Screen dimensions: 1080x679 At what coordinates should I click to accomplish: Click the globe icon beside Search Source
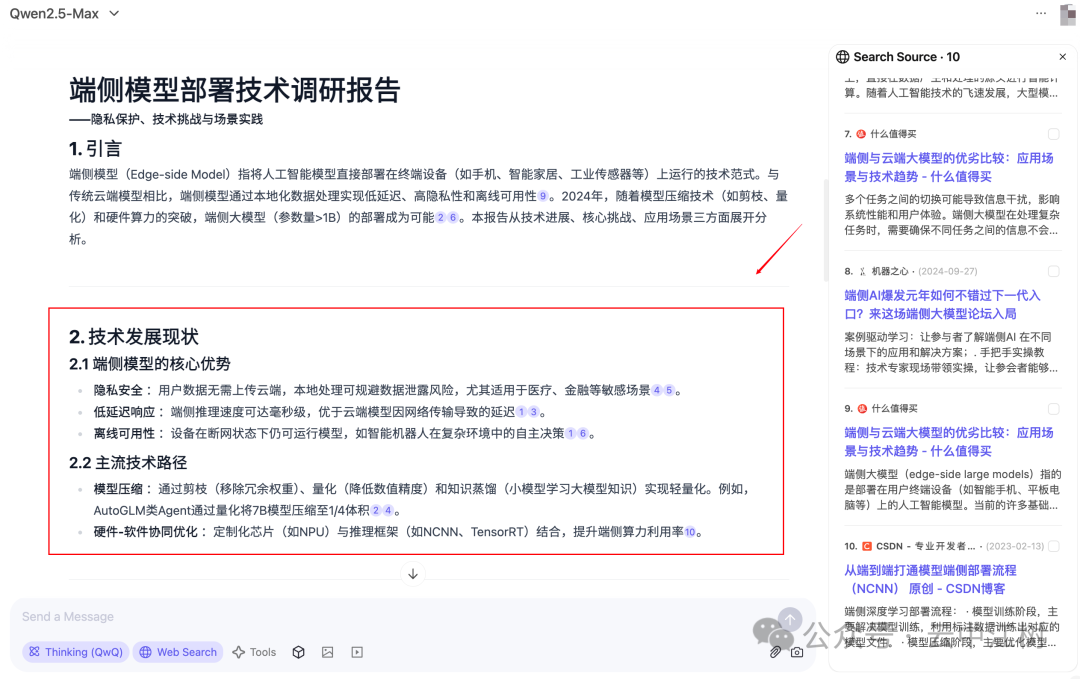(842, 57)
